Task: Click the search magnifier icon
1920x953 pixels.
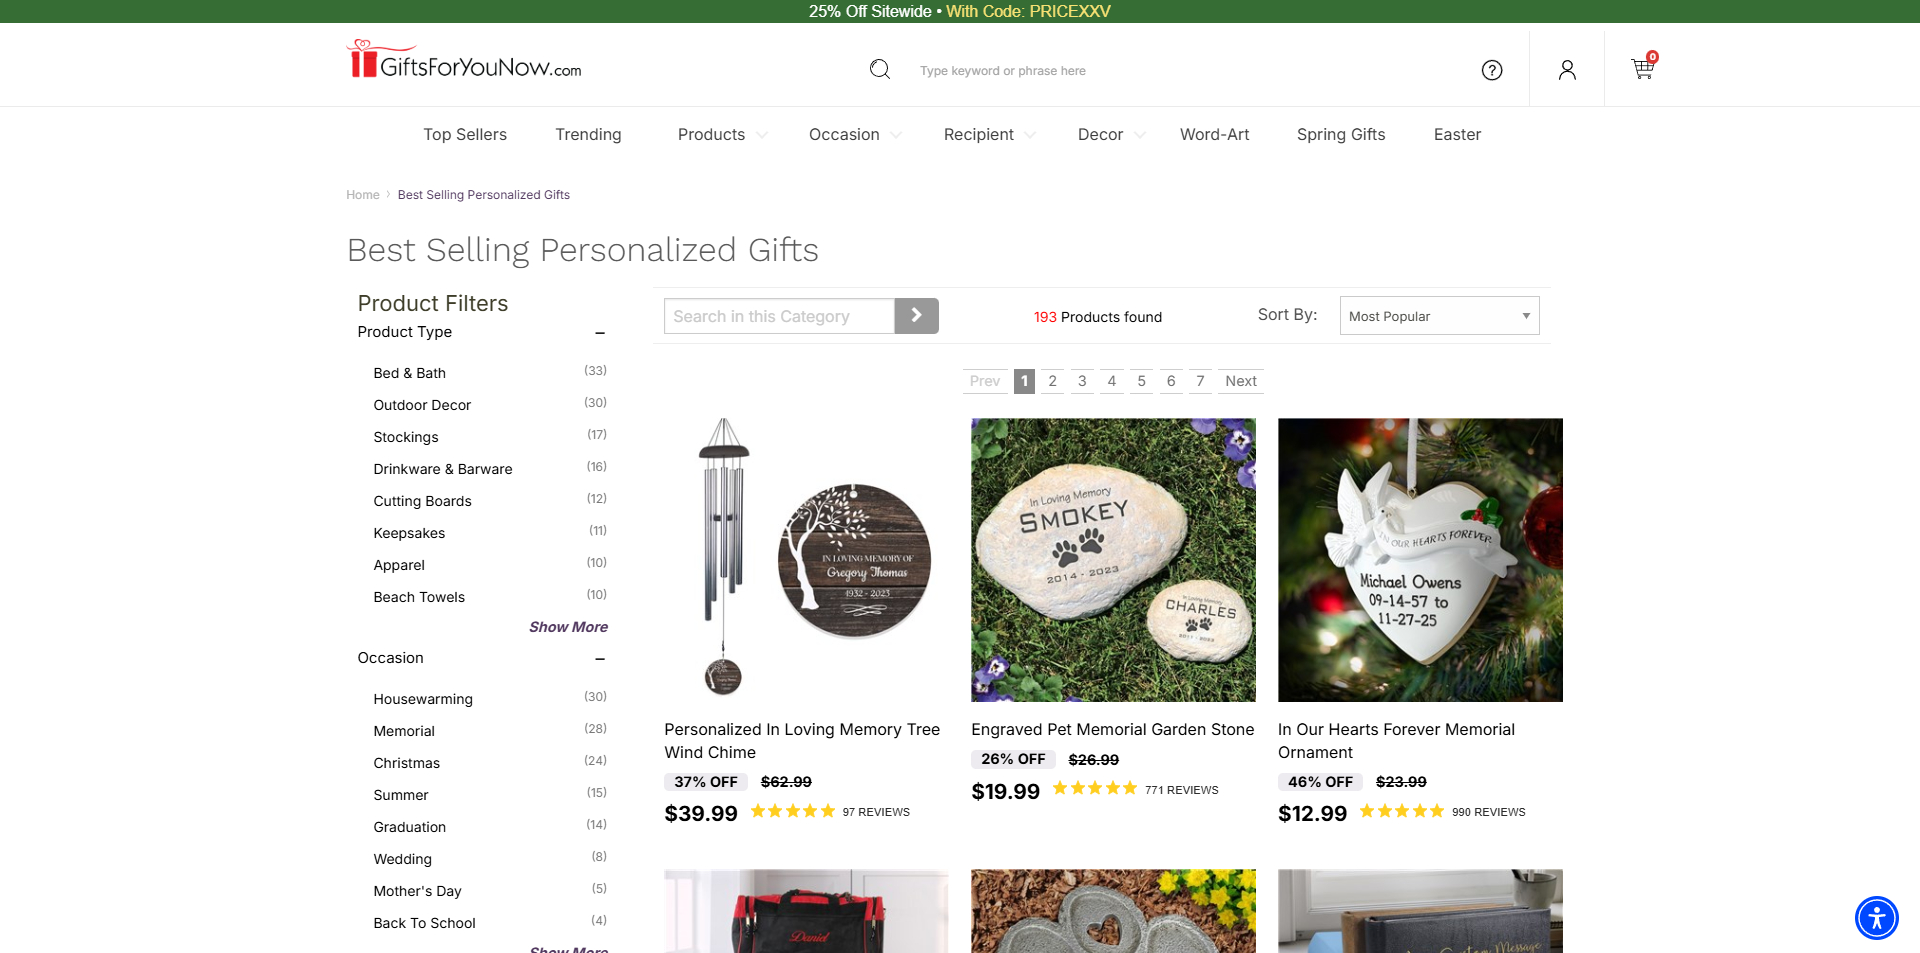Action: click(x=880, y=69)
